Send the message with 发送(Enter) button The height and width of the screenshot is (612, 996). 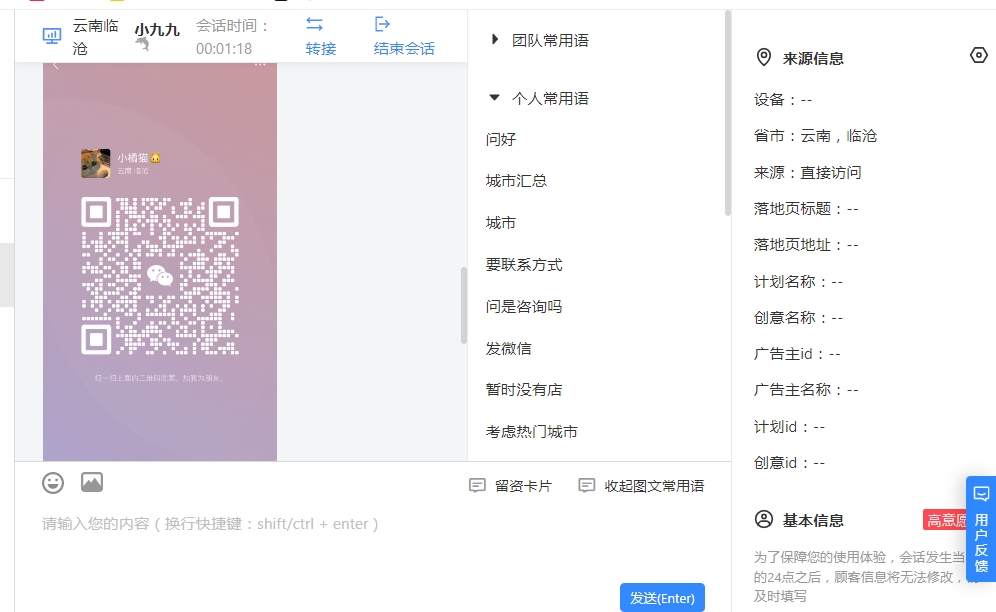[x=662, y=597]
